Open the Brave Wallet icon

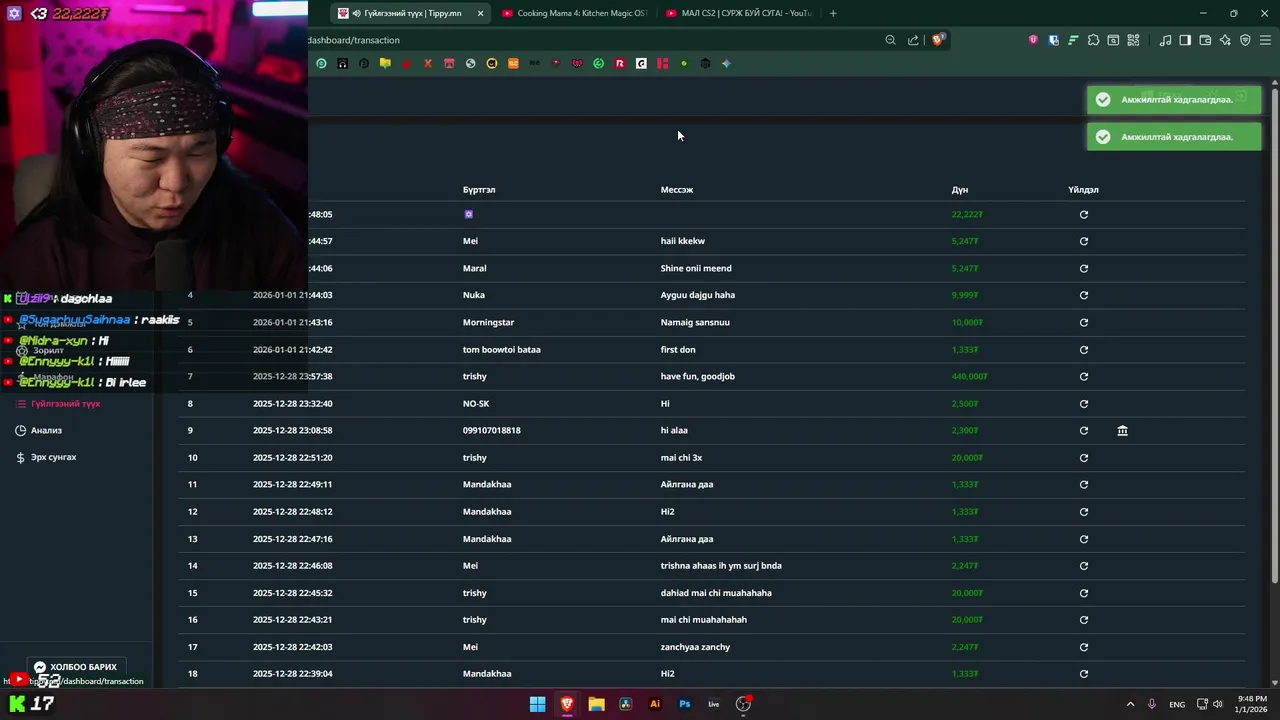(x=1205, y=40)
